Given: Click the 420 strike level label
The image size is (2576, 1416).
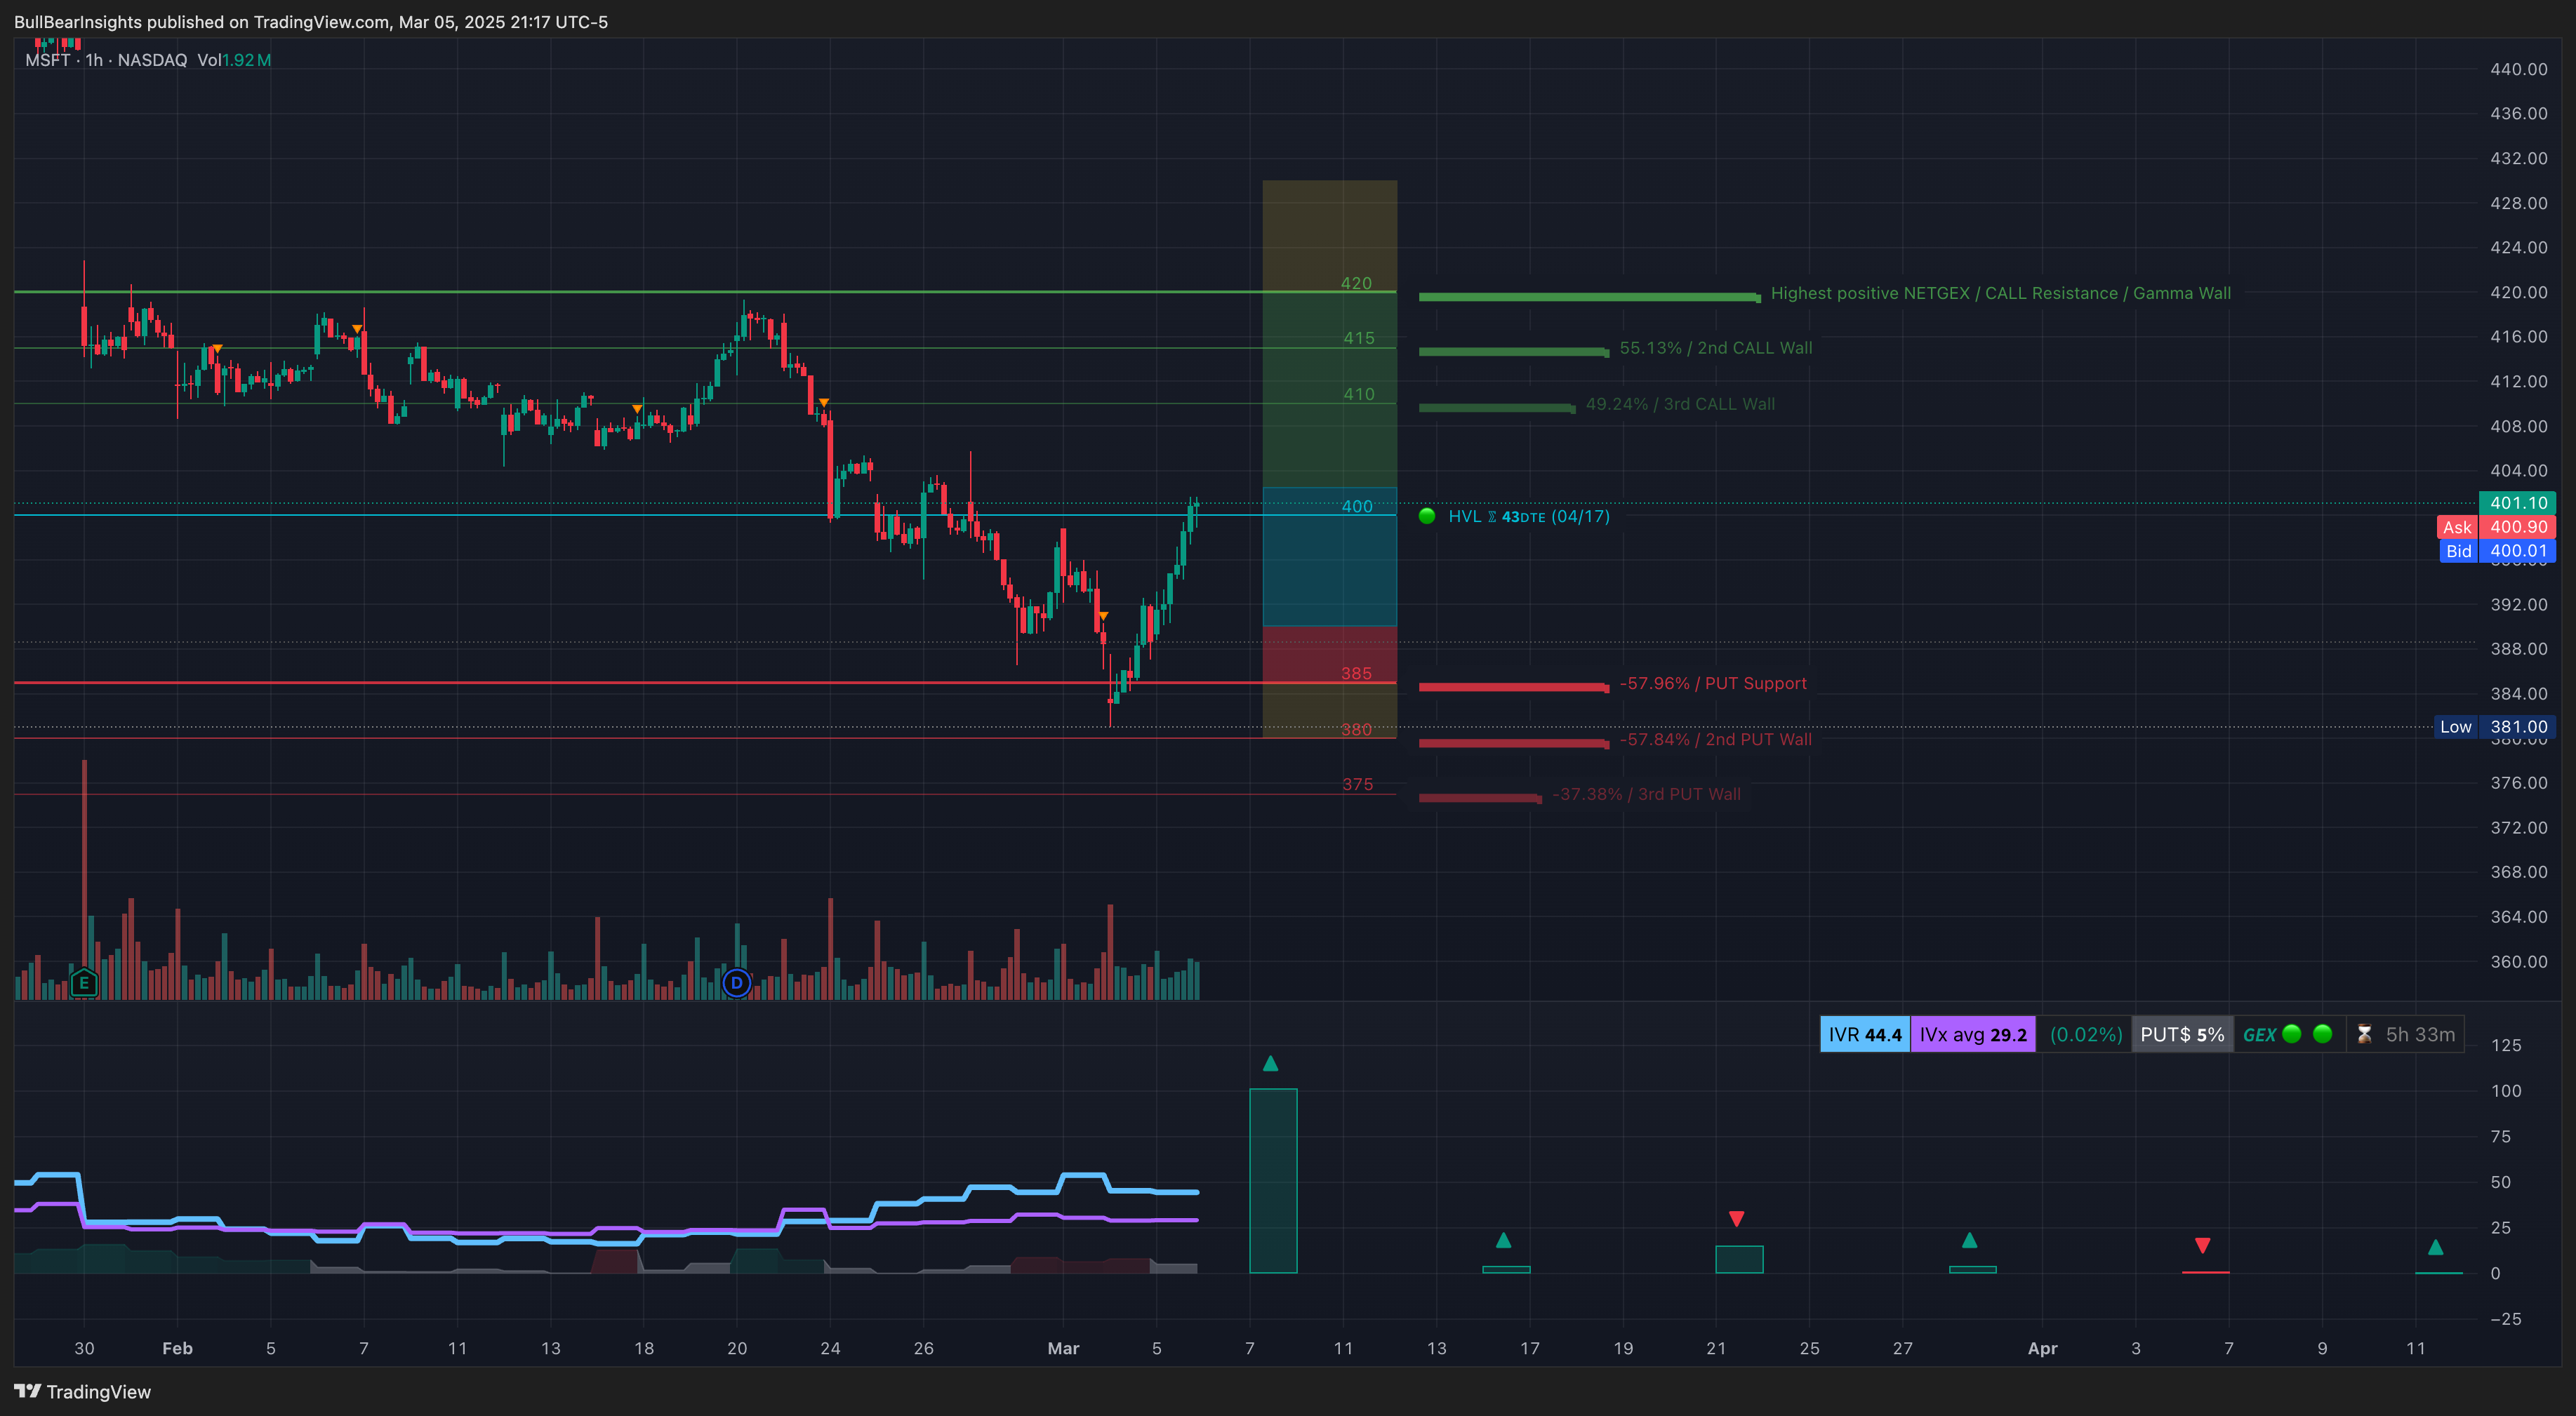Looking at the screenshot, I should pos(1356,283).
